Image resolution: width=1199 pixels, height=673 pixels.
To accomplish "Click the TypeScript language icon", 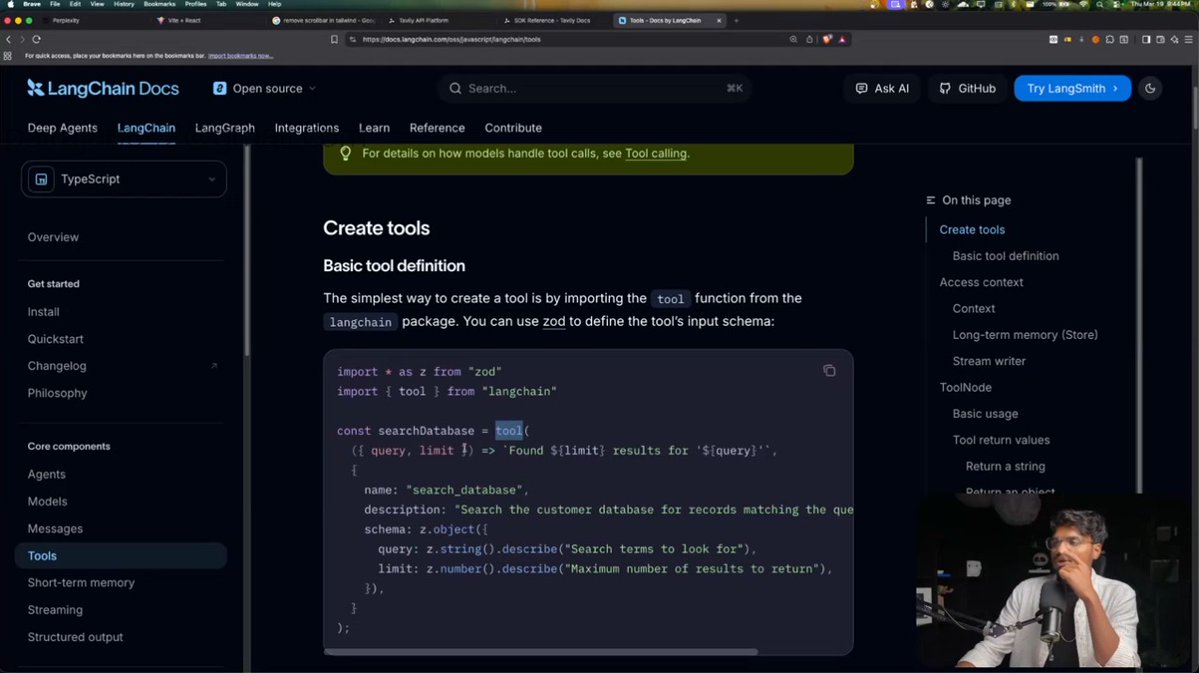I will tap(41, 179).
